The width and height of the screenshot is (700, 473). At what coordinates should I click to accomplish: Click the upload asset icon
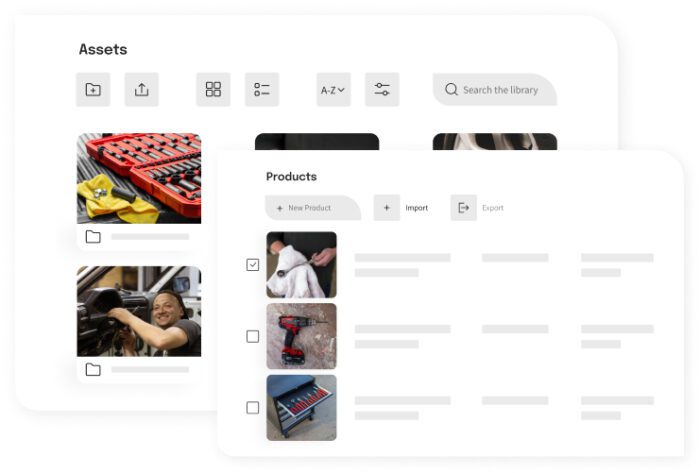pyautogui.click(x=142, y=90)
